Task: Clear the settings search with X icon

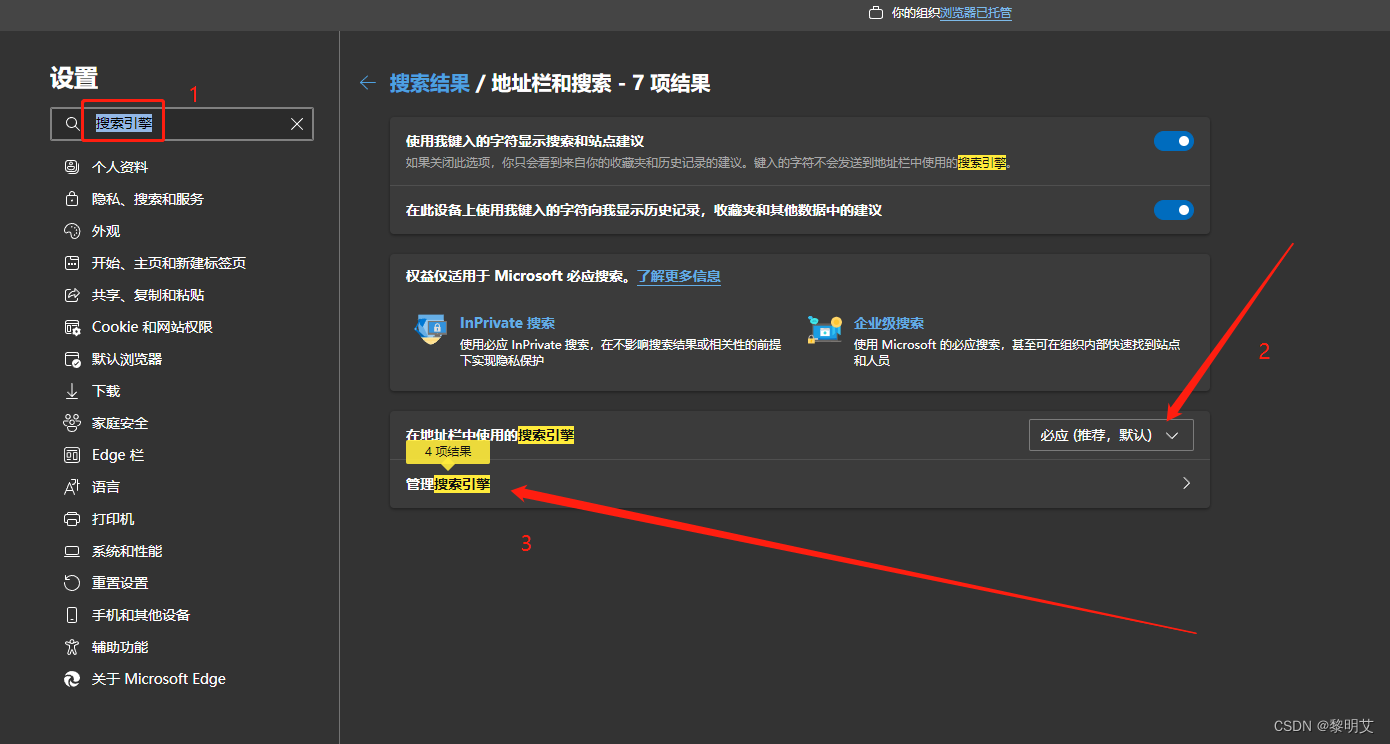Action: click(297, 124)
